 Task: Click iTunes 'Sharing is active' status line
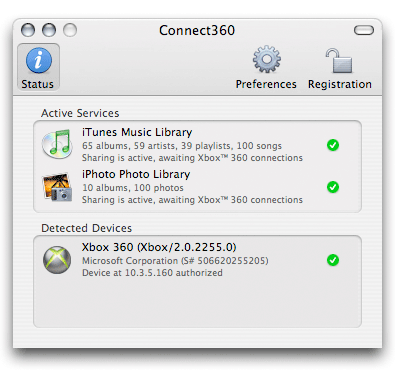click(x=192, y=158)
